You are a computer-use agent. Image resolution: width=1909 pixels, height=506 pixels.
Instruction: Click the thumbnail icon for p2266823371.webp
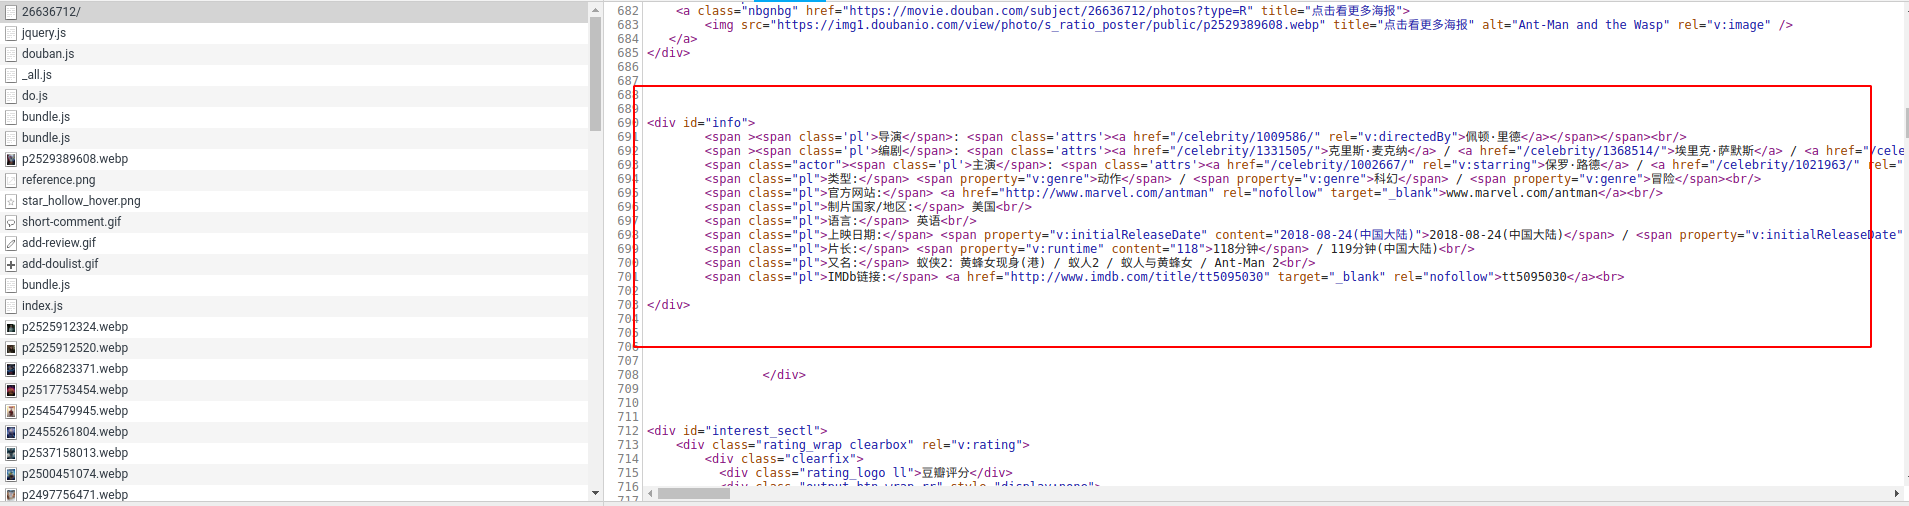pyautogui.click(x=11, y=369)
